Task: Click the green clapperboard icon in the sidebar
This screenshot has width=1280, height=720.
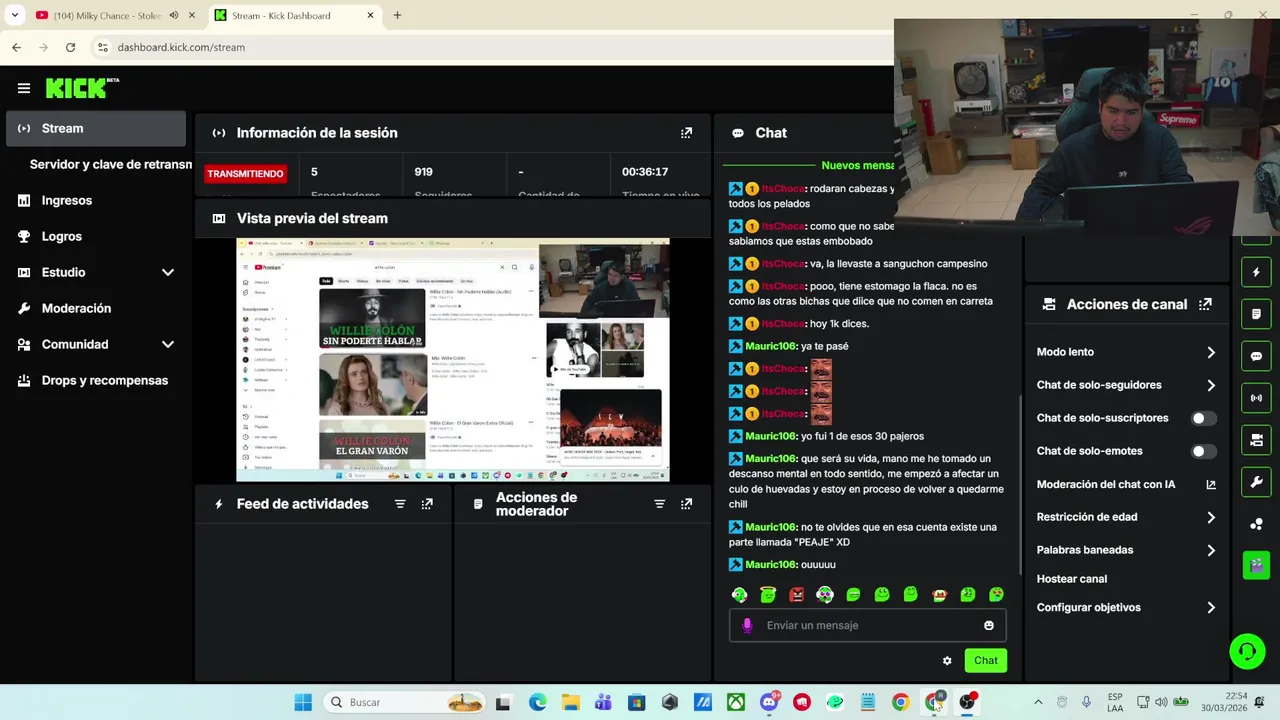Action: point(1257,565)
